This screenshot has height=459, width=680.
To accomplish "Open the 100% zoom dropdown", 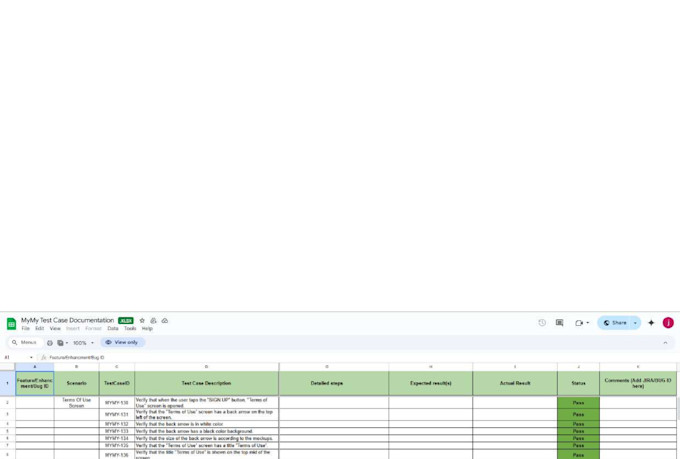I will (83, 343).
